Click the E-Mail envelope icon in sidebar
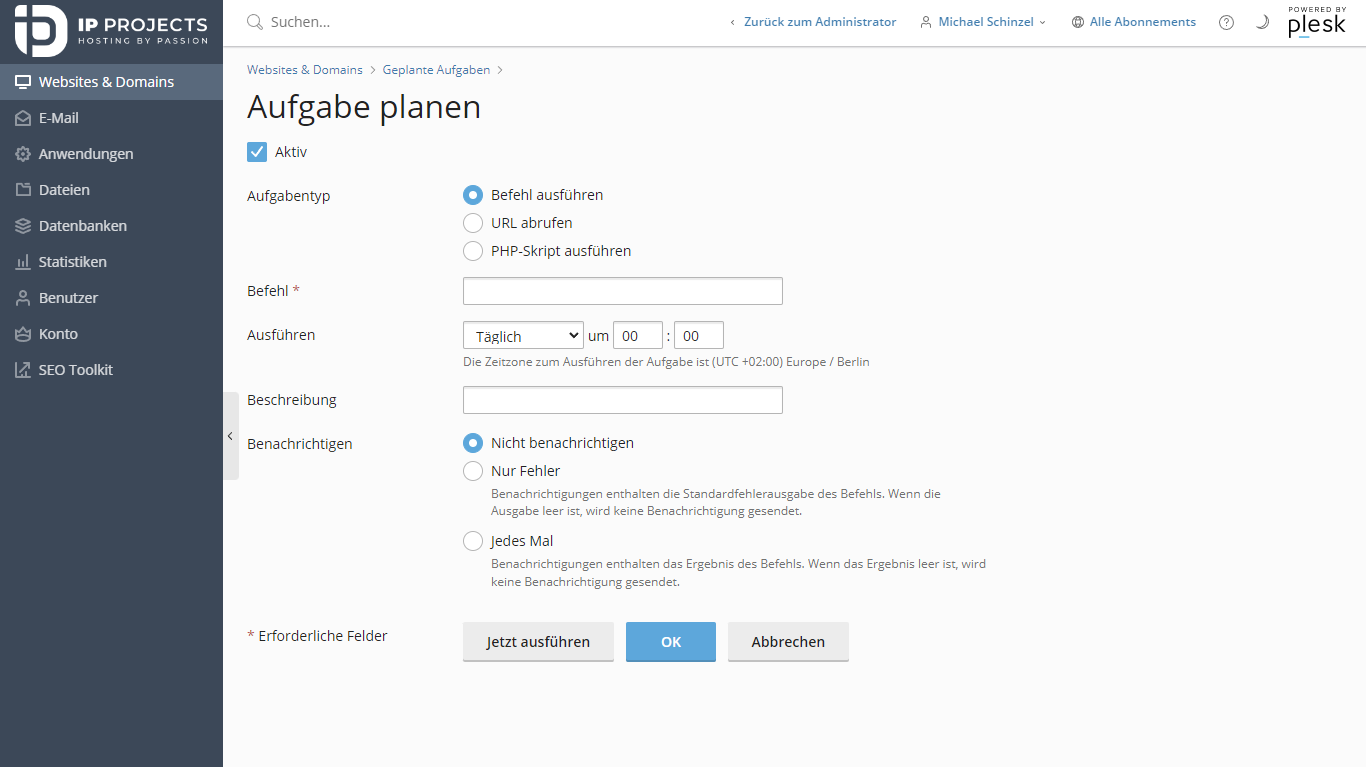This screenshot has height=767, width=1366. [x=23, y=118]
